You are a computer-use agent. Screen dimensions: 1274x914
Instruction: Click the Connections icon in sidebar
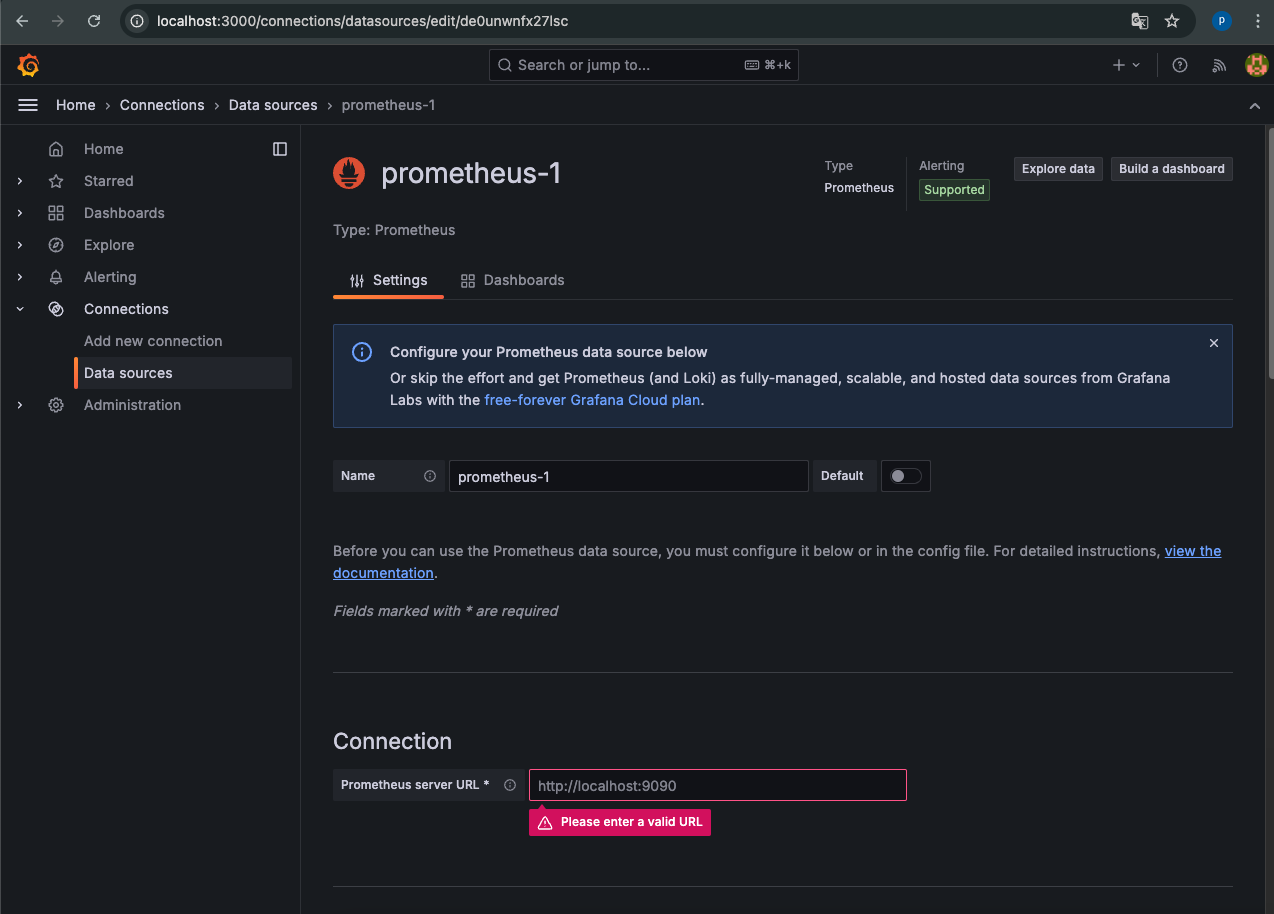pyautogui.click(x=56, y=309)
